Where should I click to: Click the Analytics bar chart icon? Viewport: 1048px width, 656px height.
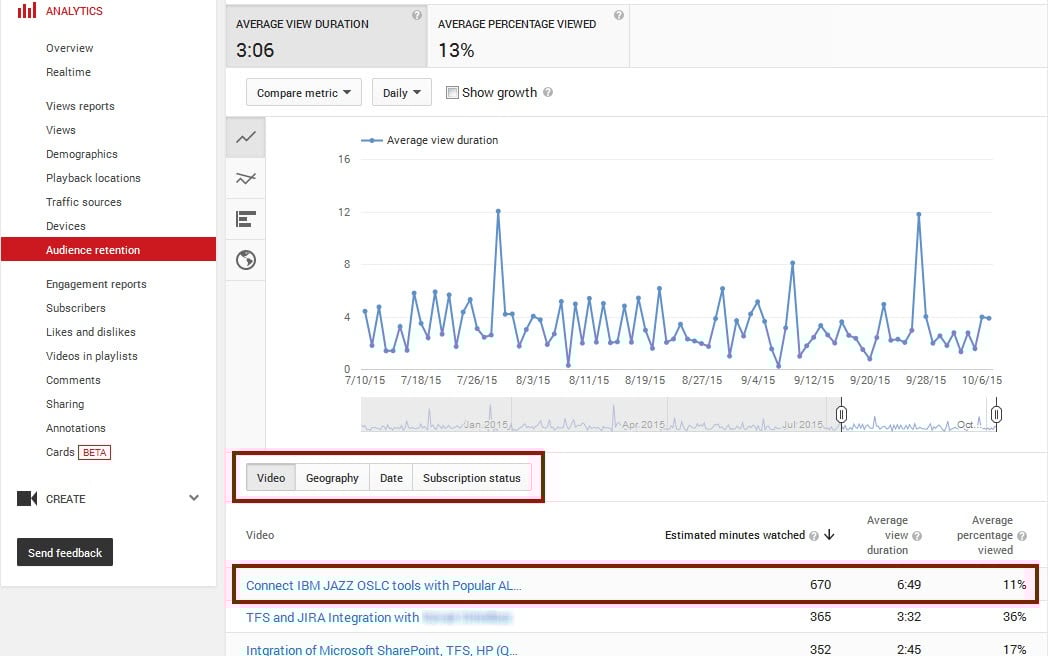(27, 10)
